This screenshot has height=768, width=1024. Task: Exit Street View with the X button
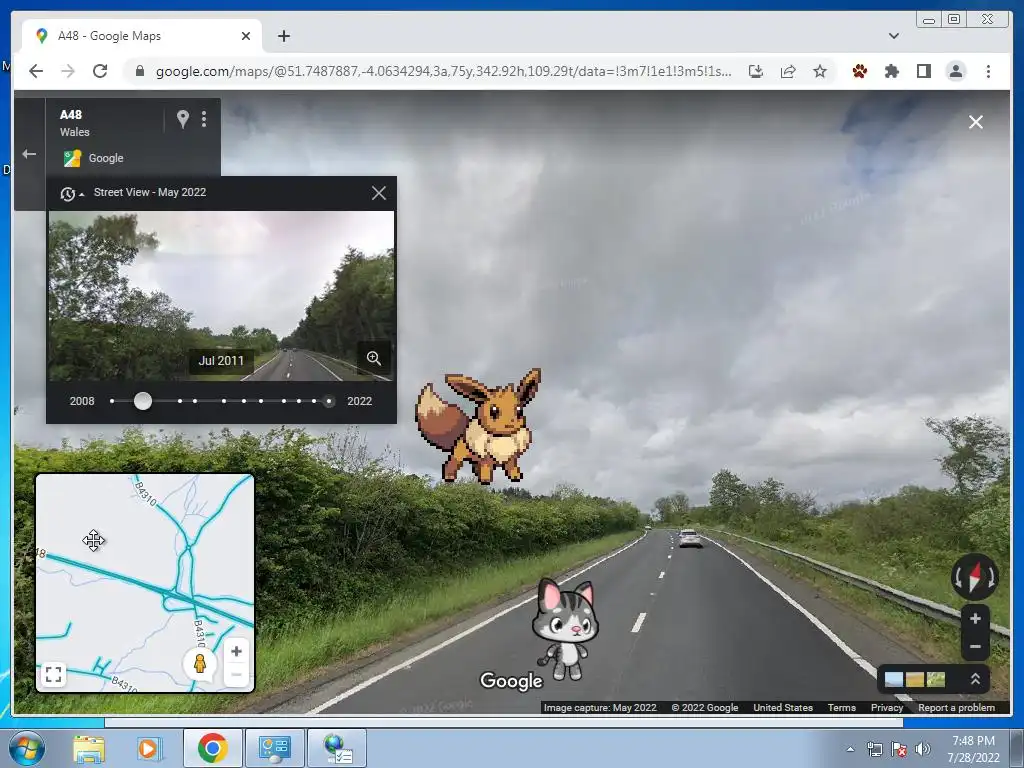point(976,122)
